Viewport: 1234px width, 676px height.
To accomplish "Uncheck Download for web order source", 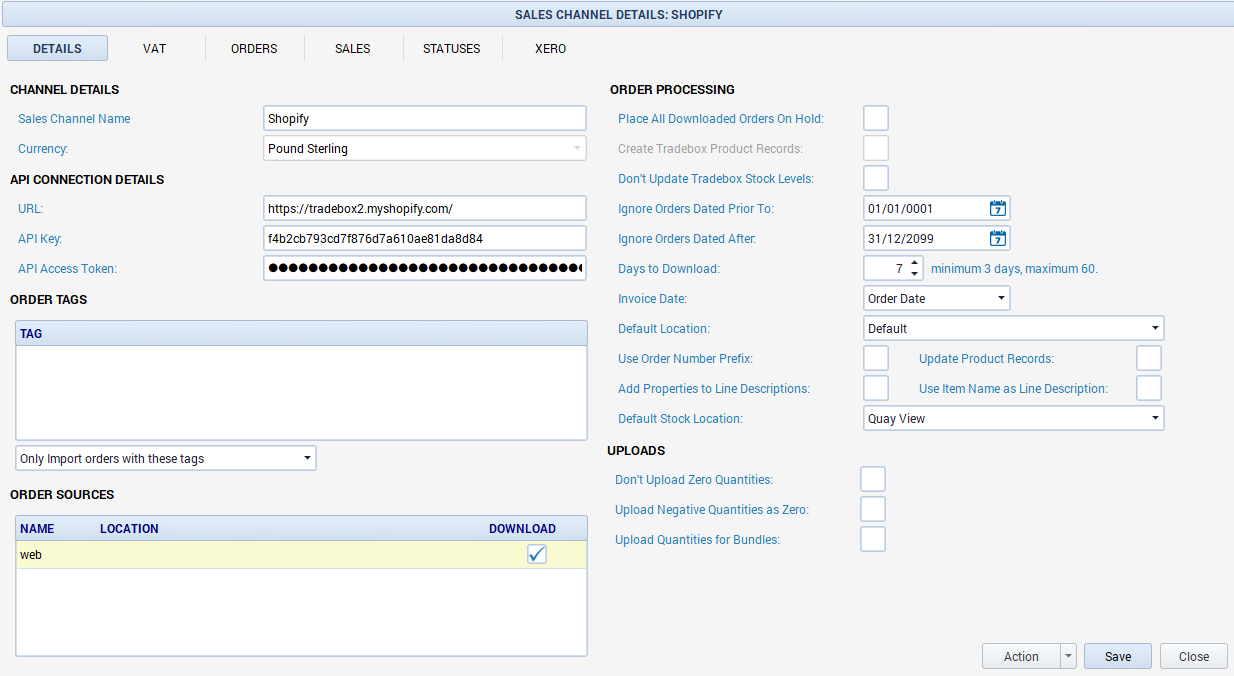I will [x=537, y=554].
